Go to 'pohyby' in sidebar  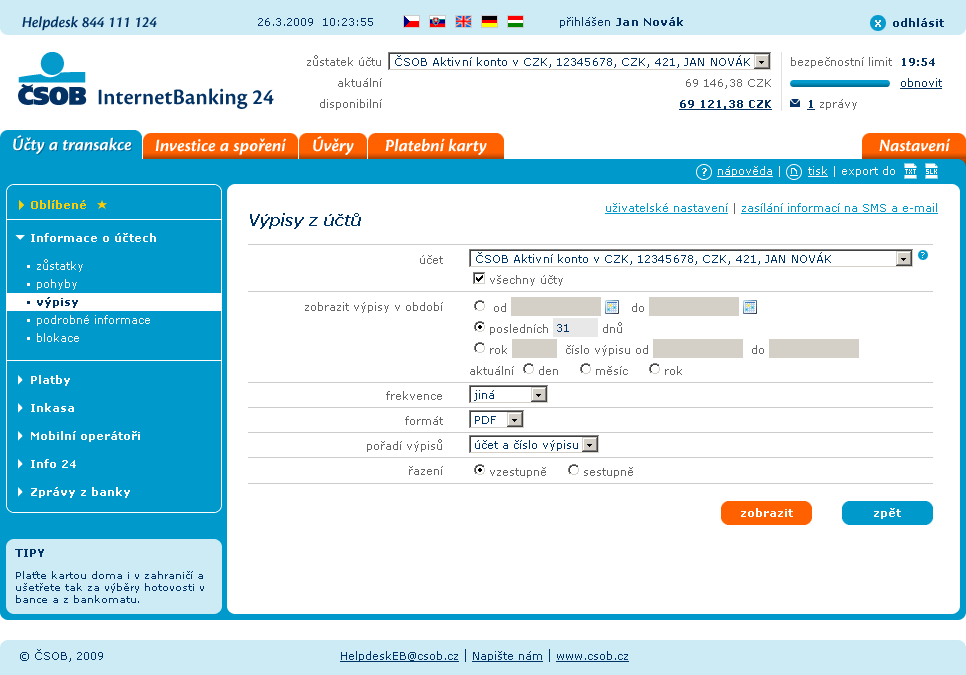57,284
